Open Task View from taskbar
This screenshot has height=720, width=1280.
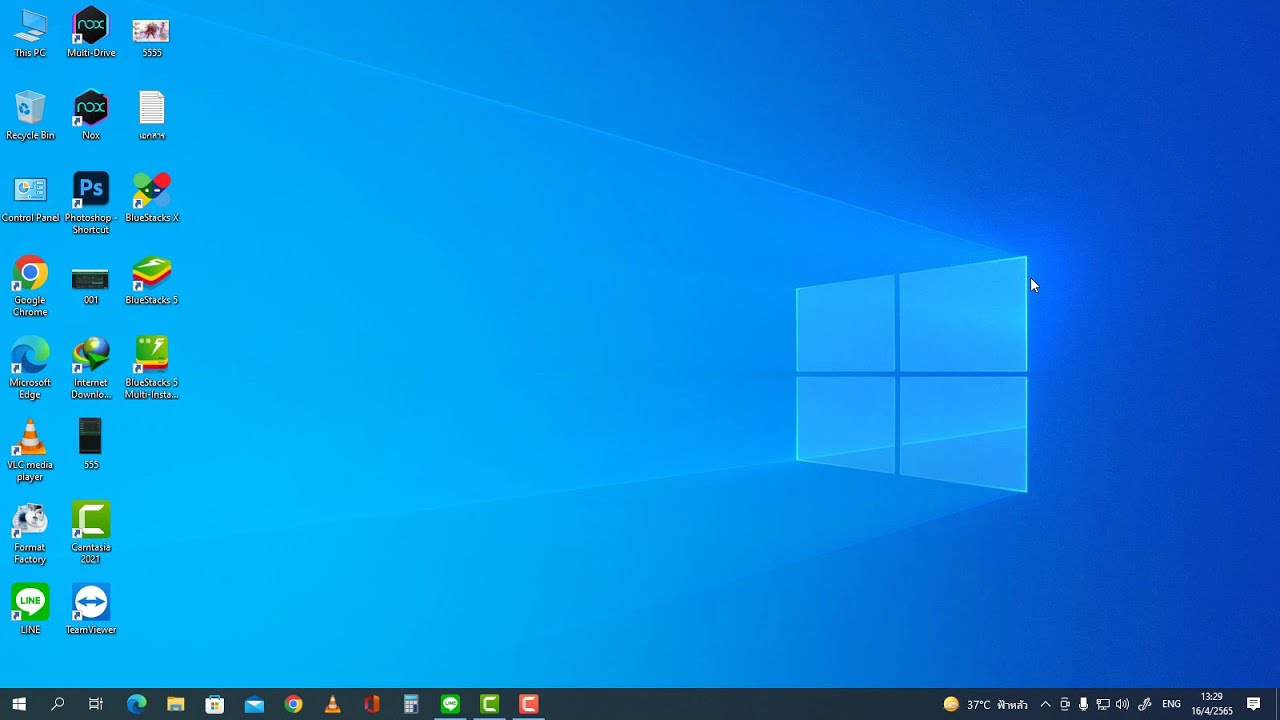click(x=96, y=704)
